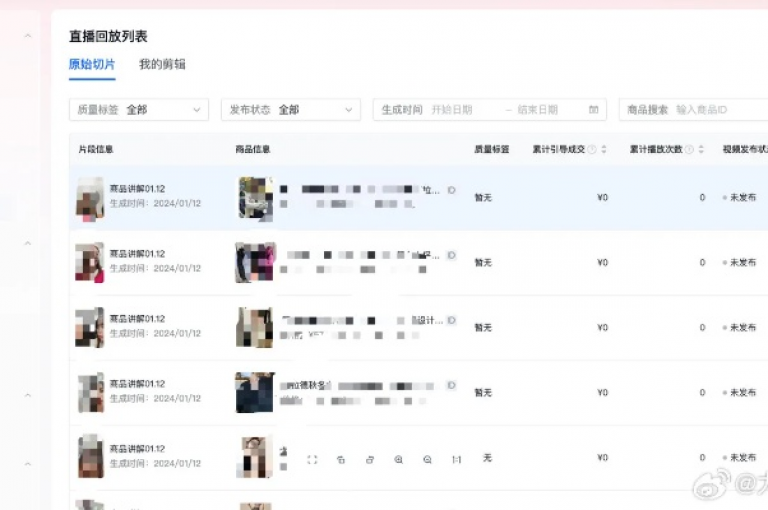Click the 视频发布状态 column header
The height and width of the screenshot is (510, 768).
tap(745, 149)
